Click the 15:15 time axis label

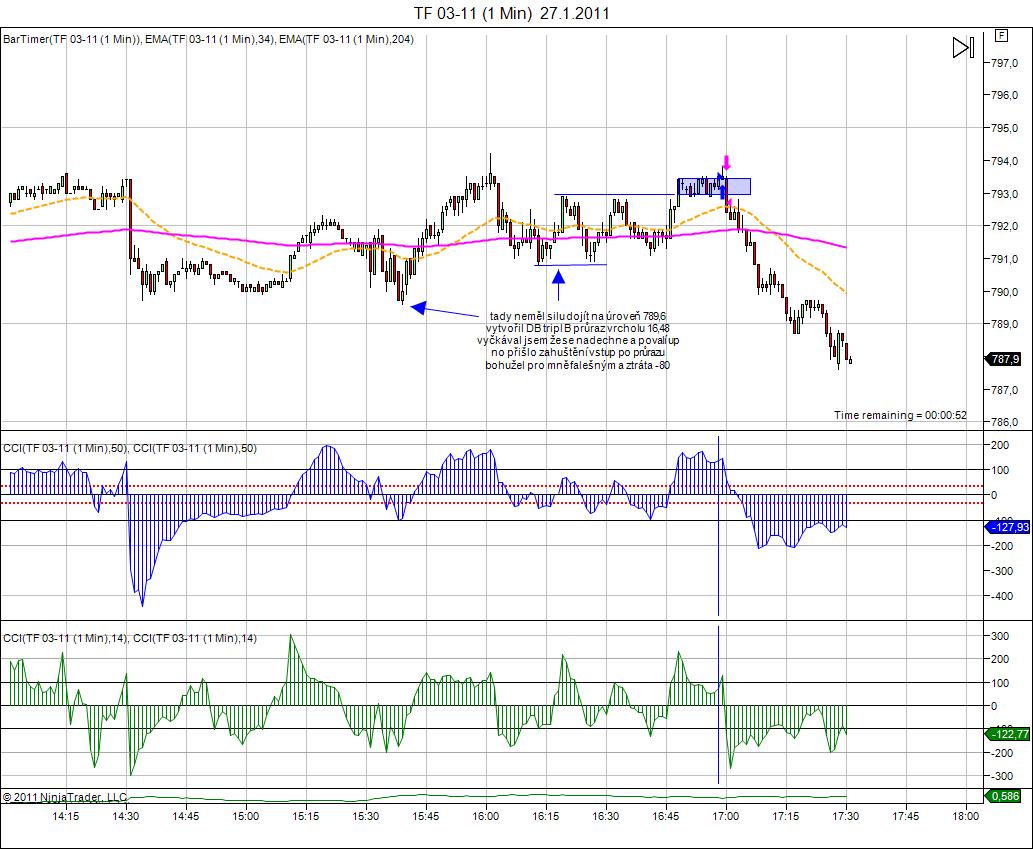[x=306, y=816]
